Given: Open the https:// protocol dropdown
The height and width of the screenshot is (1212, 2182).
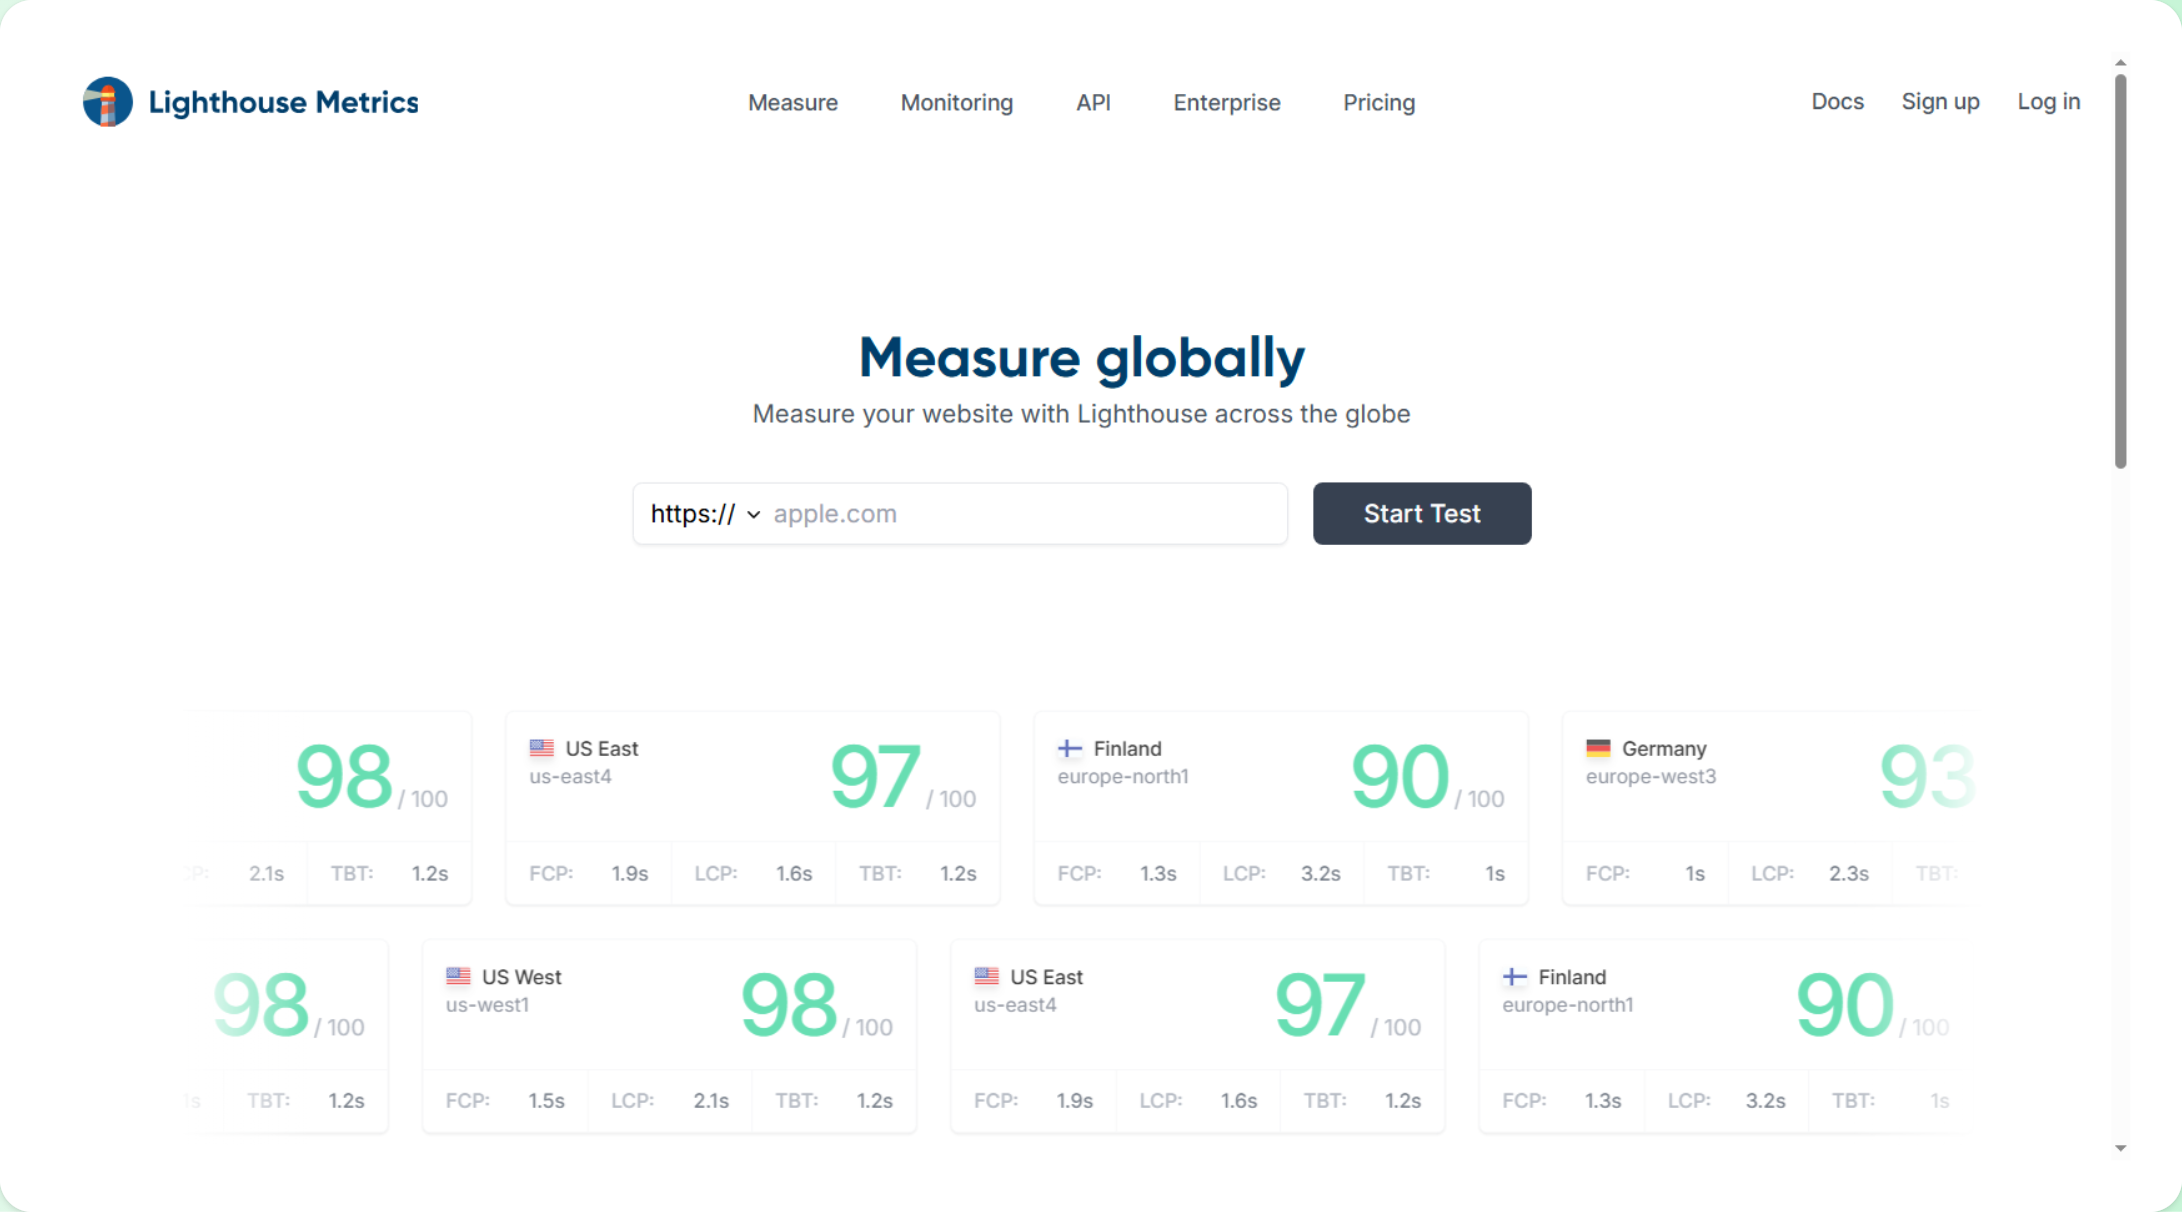Looking at the screenshot, I should 705,514.
